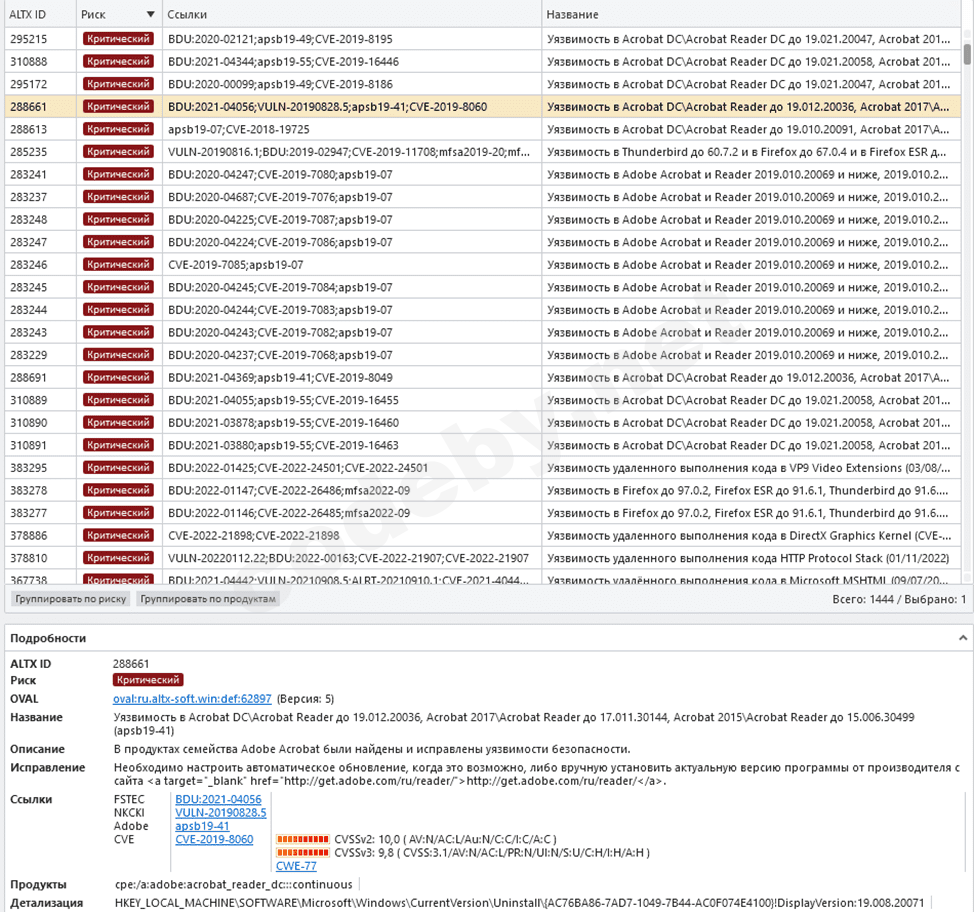Sort by the Ссылки column header
This screenshot has width=974, height=912.
tap(351, 14)
